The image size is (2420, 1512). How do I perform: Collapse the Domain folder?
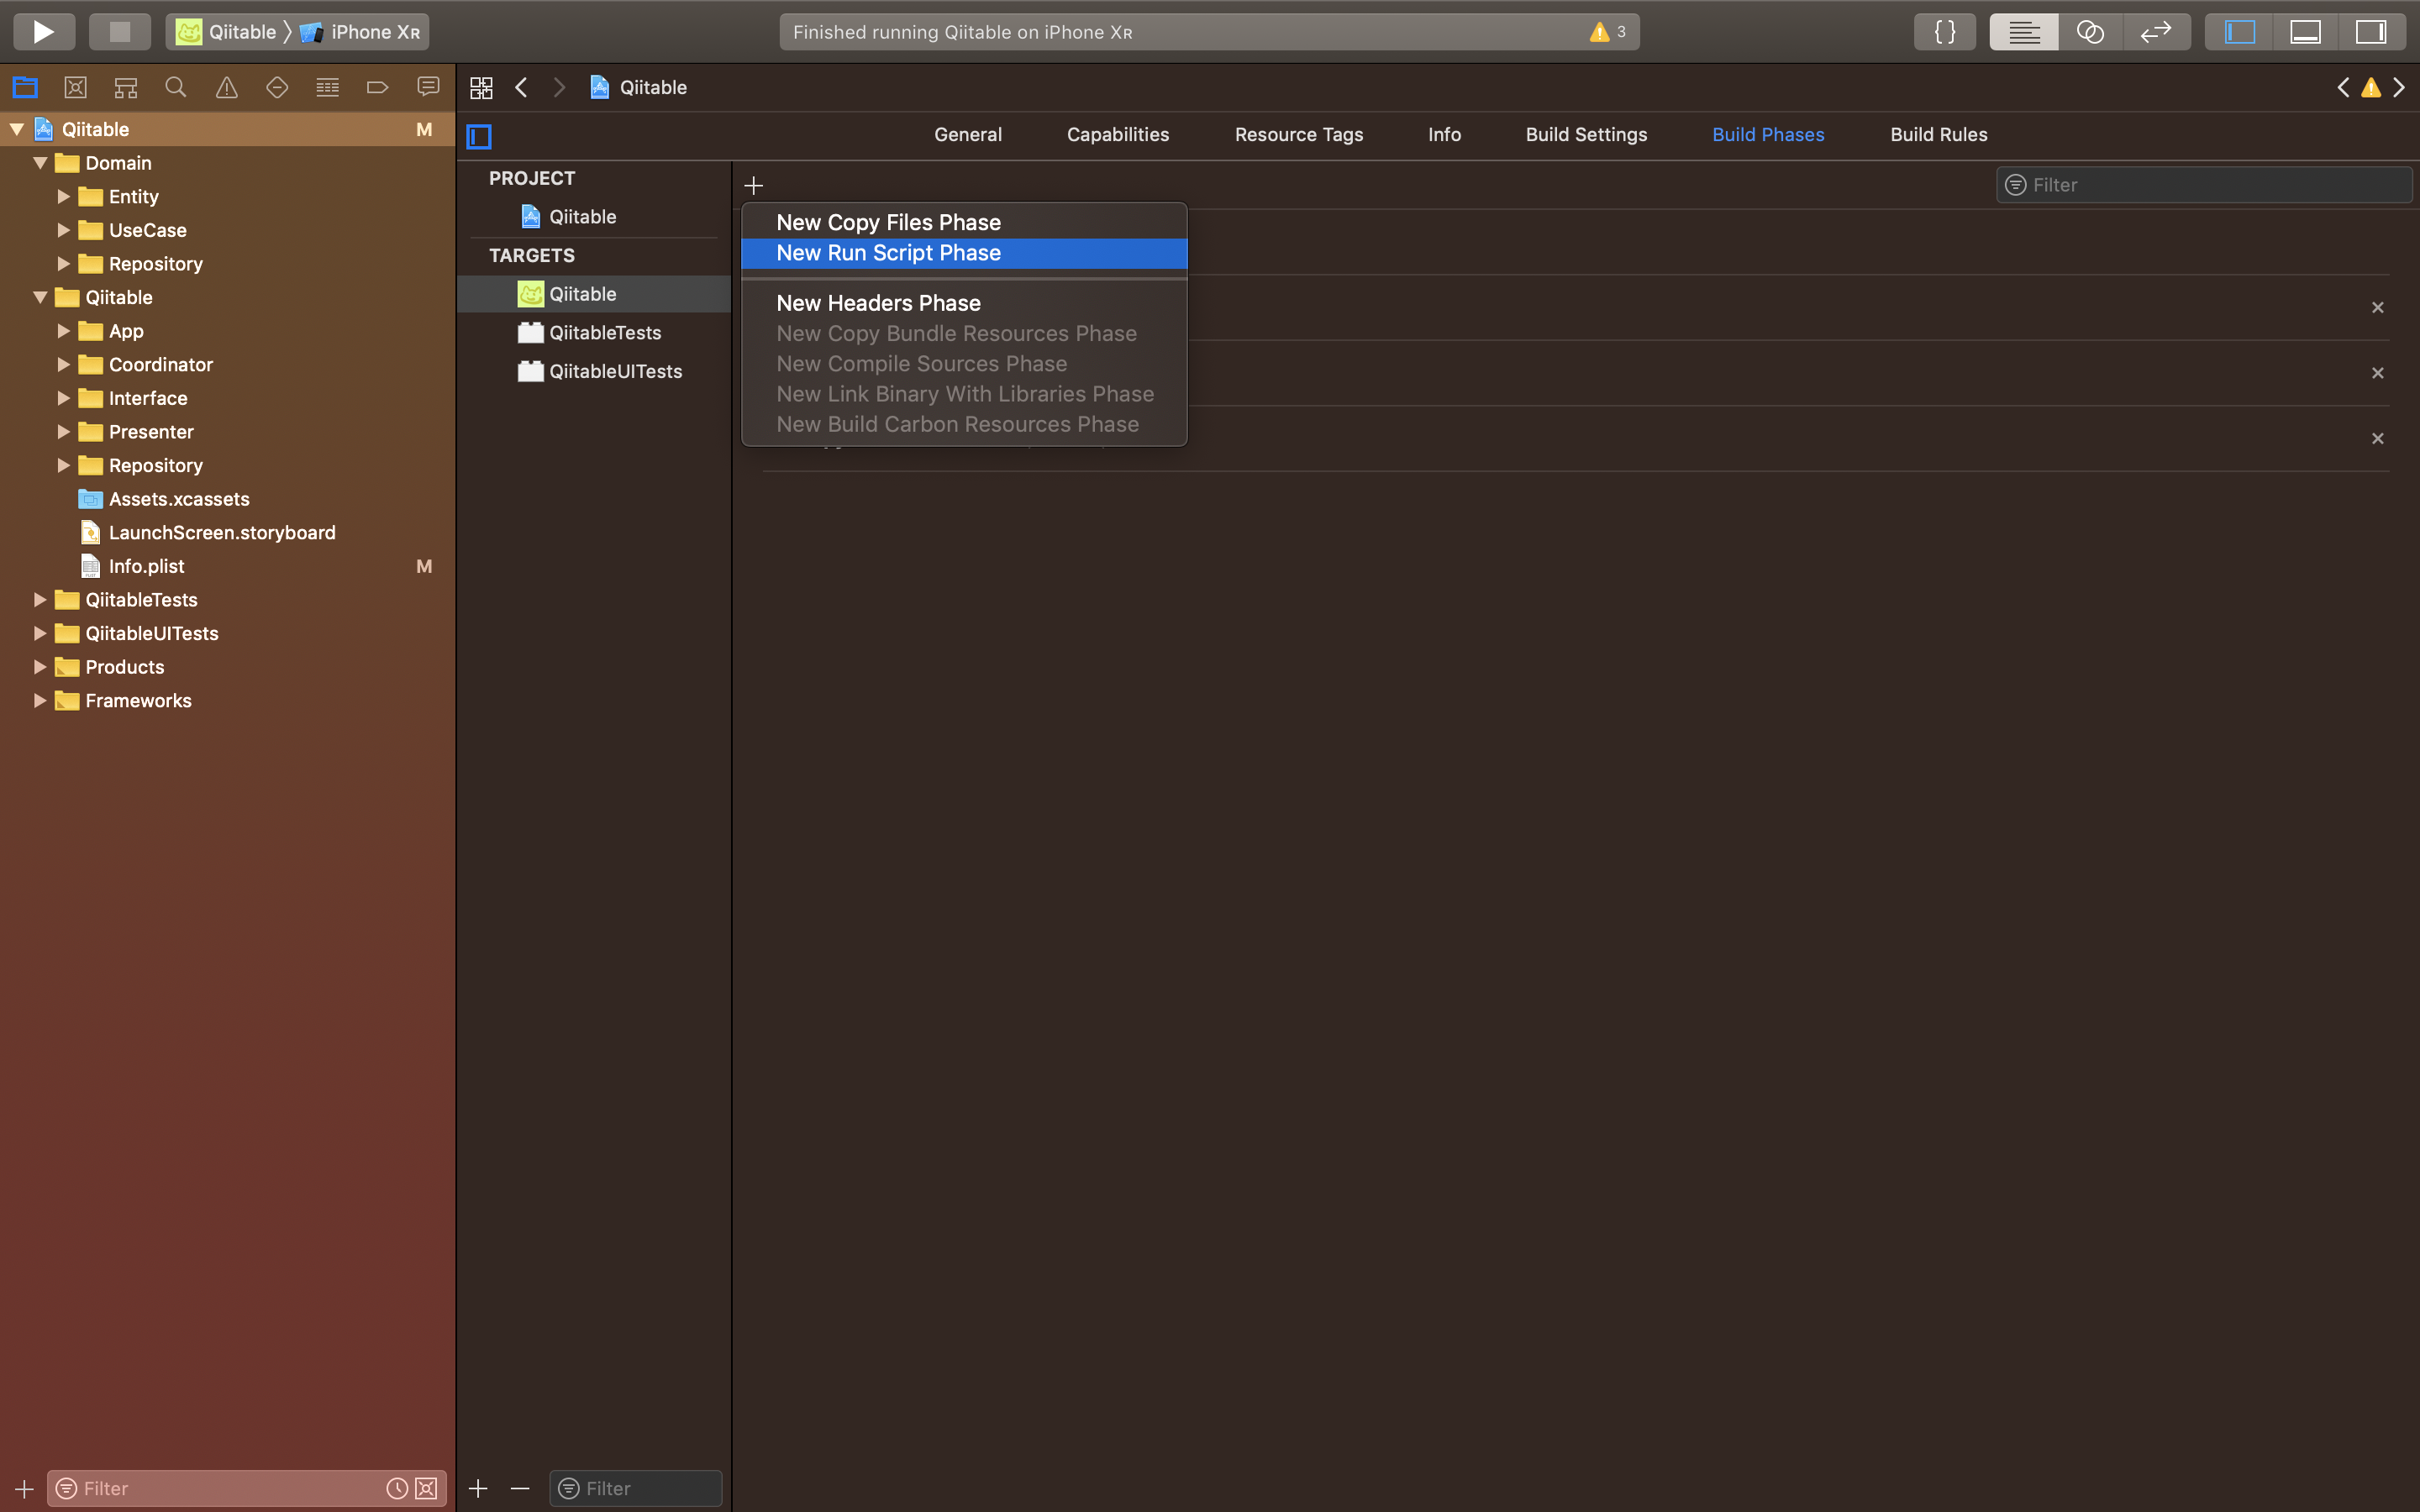40,163
